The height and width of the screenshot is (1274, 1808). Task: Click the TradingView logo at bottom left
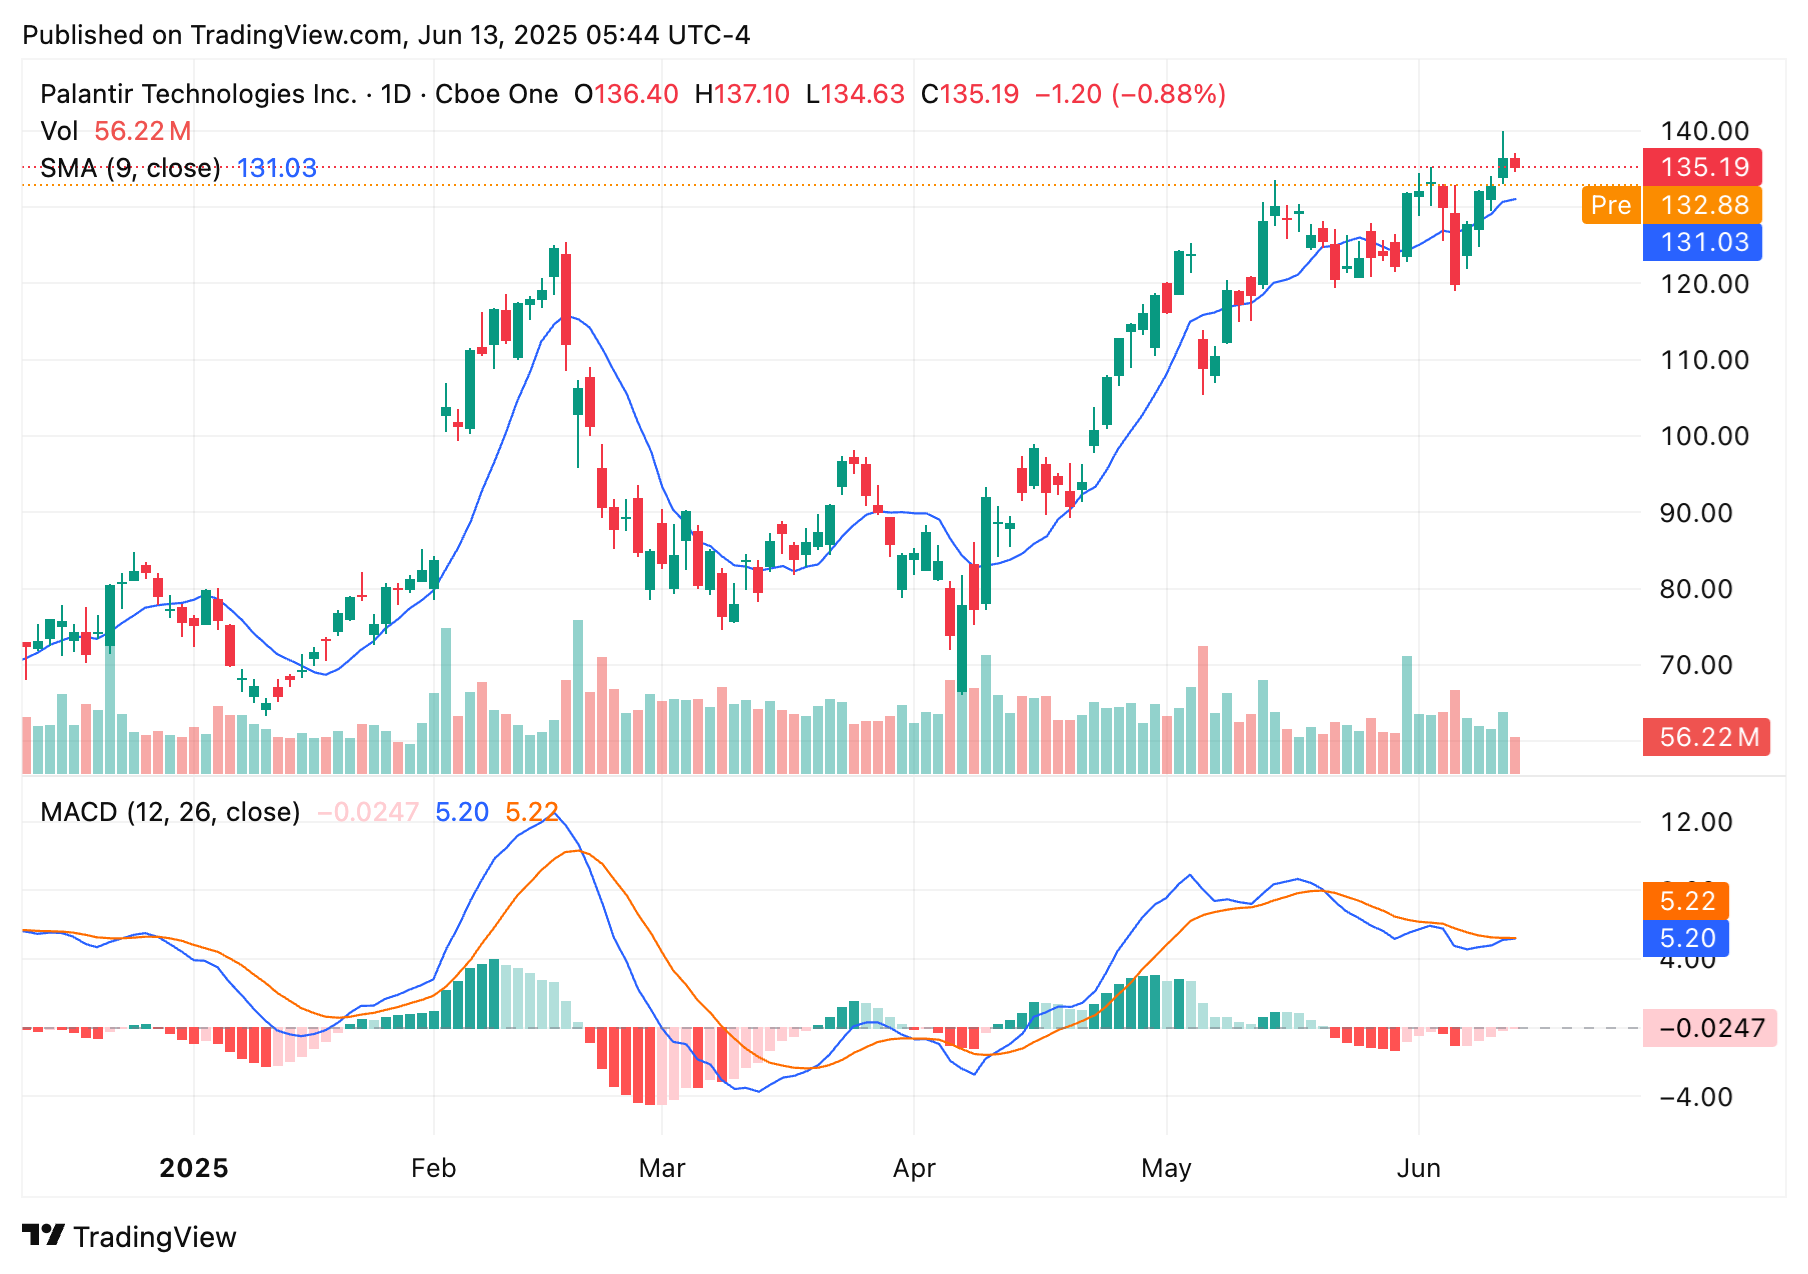tap(129, 1237)
